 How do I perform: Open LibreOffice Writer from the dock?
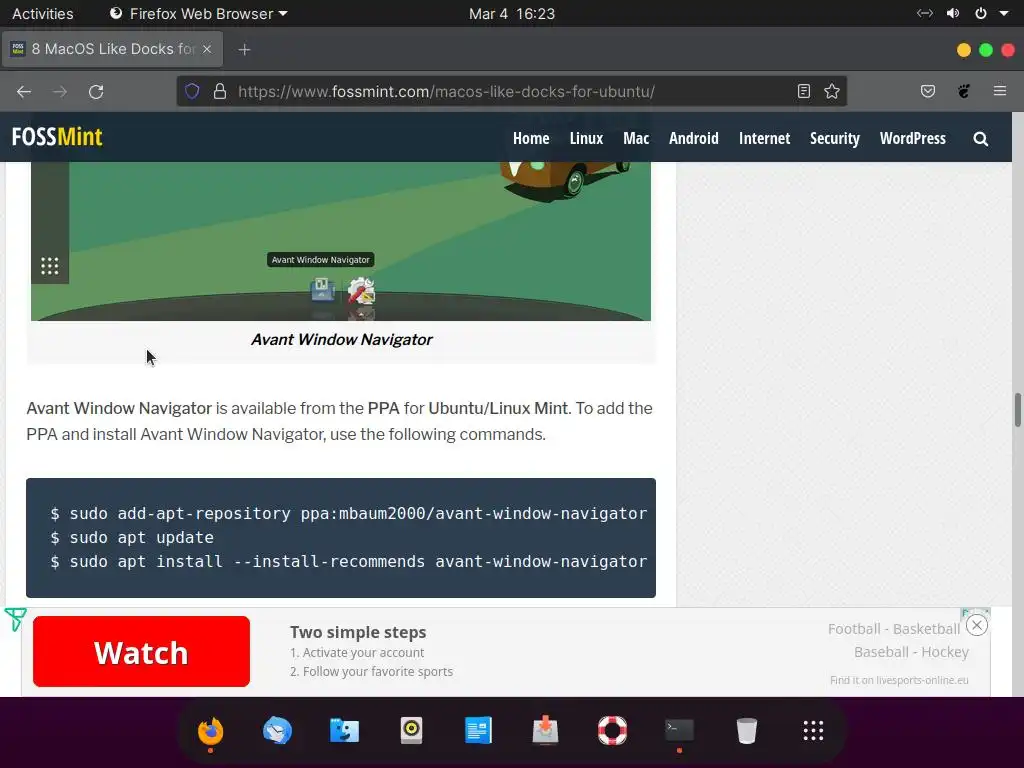coord(478,730)
